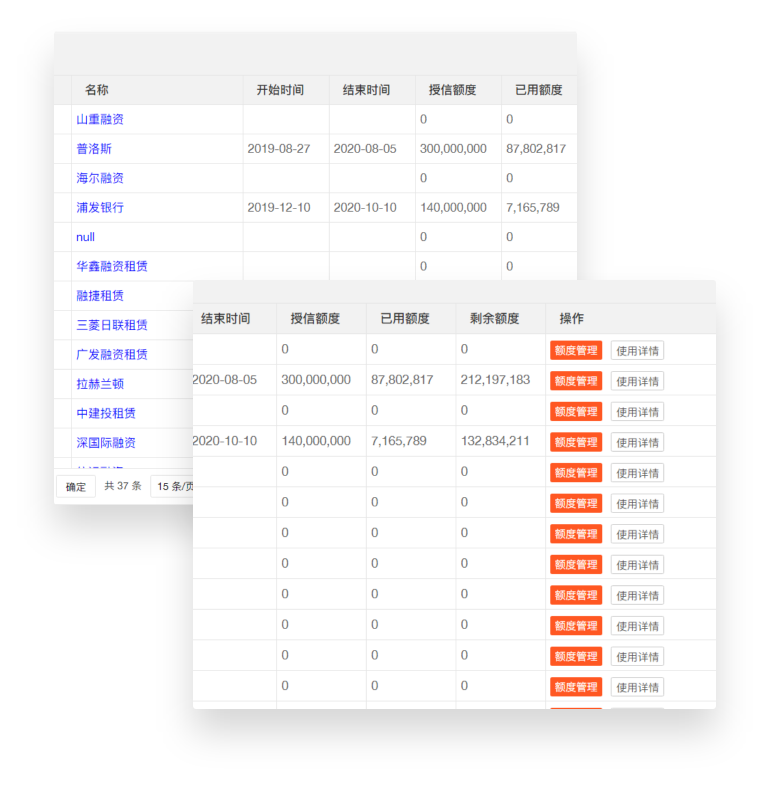770x786 pixels.
Task: Open the 普洛斯 entry link
Action: click(94, 149)
